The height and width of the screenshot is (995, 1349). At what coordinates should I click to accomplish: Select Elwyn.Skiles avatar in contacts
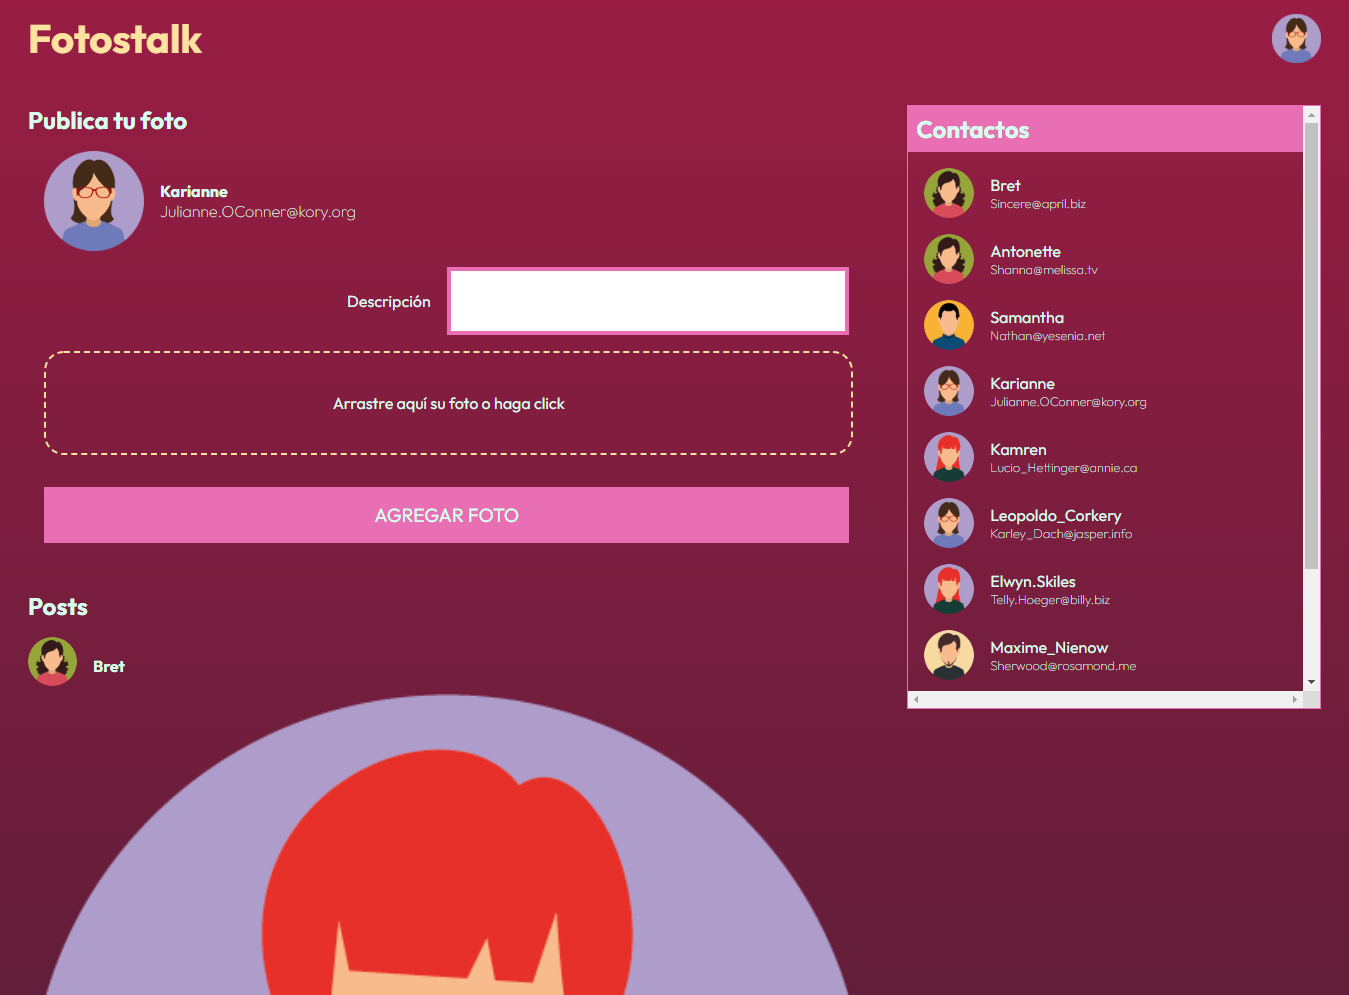[x=948, y=589]
